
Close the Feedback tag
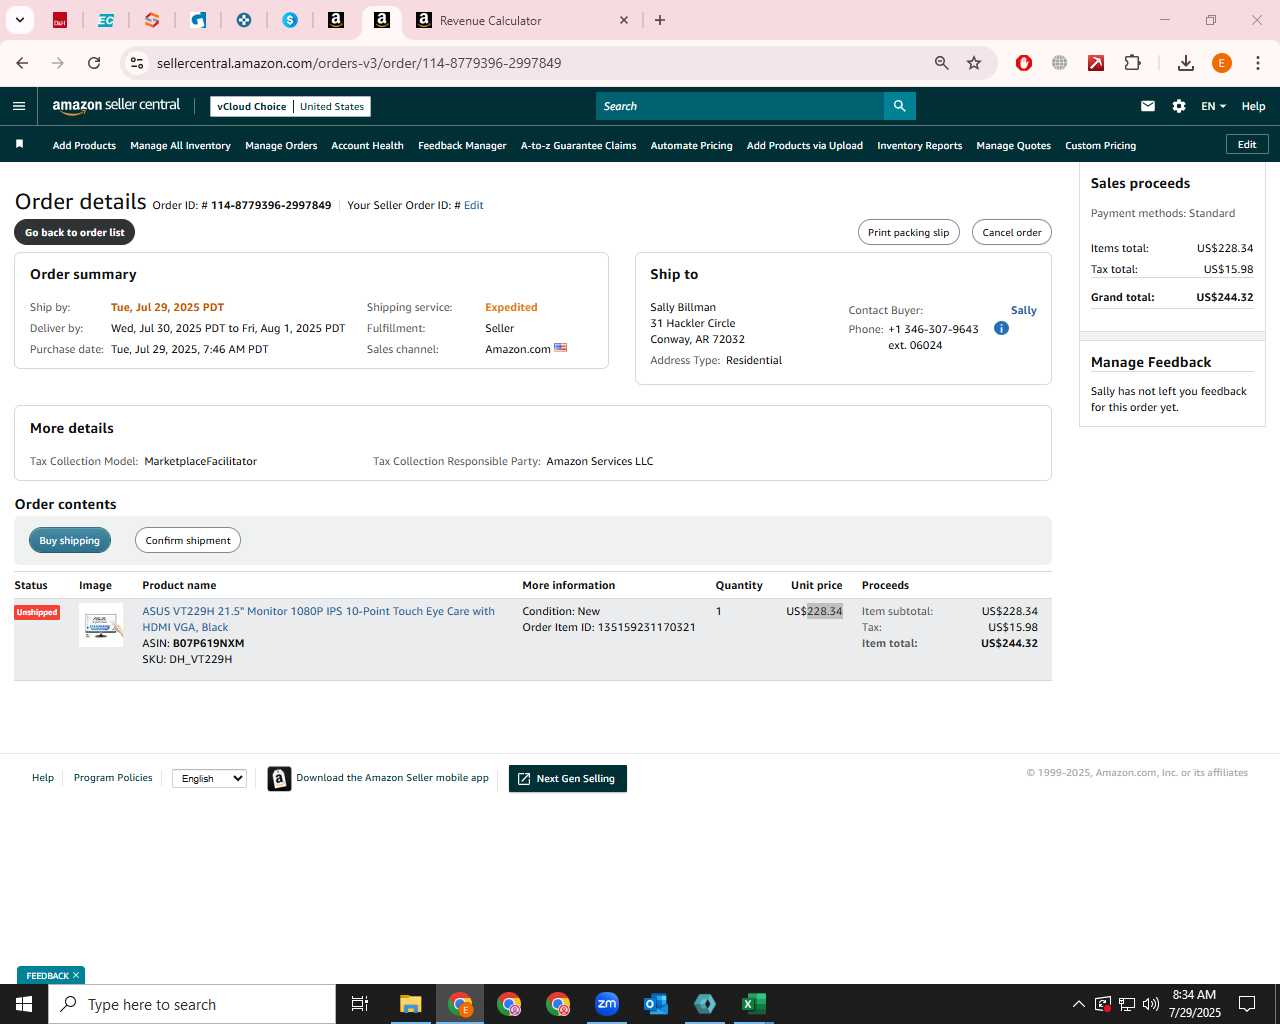click(x=76, y=975)
